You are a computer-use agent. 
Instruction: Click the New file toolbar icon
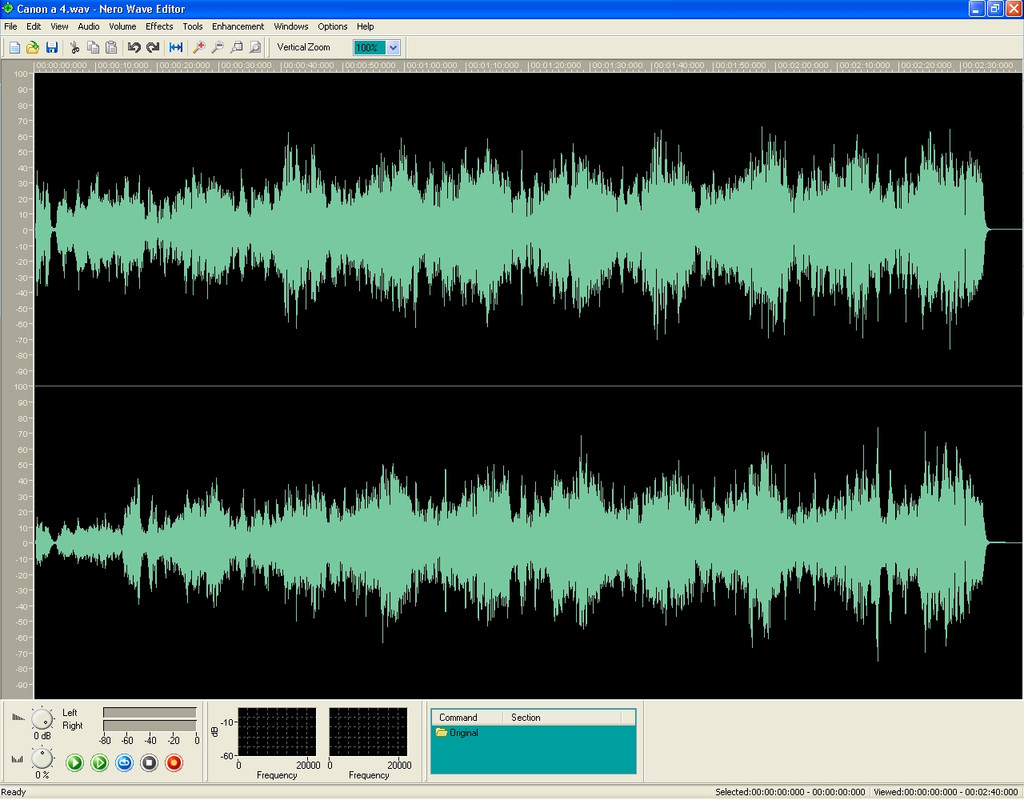(14, 48)
